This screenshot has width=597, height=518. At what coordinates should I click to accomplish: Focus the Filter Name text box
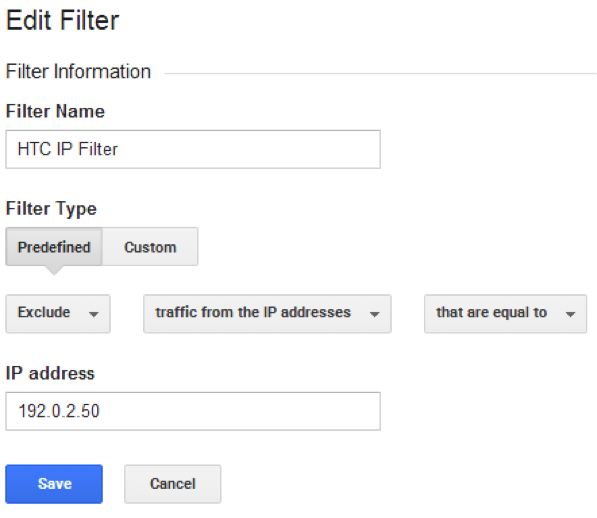click(x=193, y=149)
